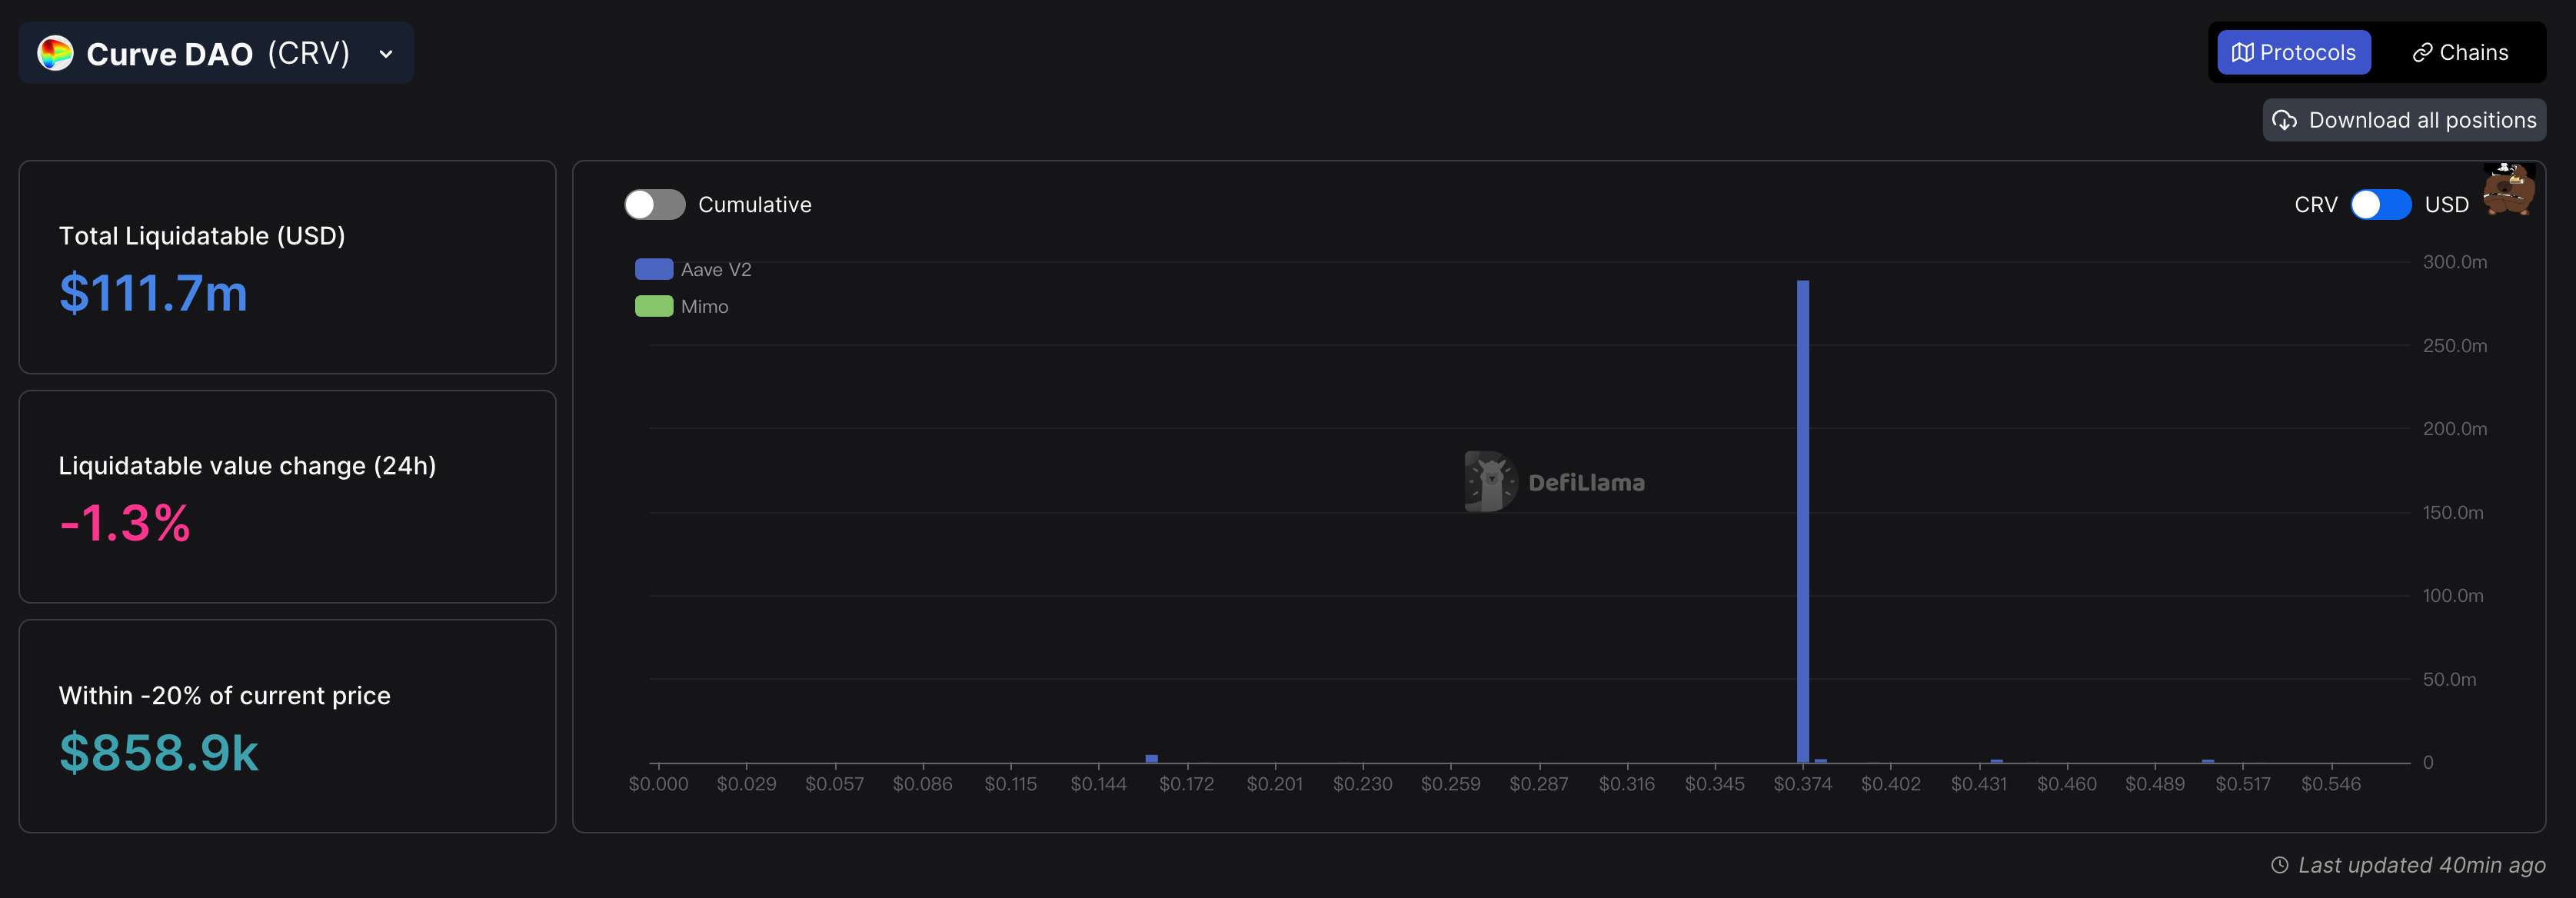Click the Total Liquidatable $111.7m value
This screenshot has height=898, width=2576.
[x=153, y=294]
